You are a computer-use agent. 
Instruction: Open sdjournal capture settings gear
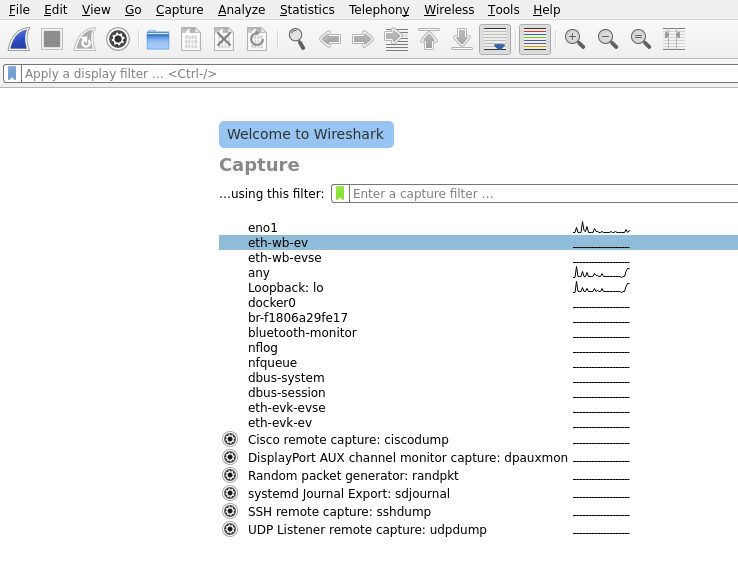point(230,493)
